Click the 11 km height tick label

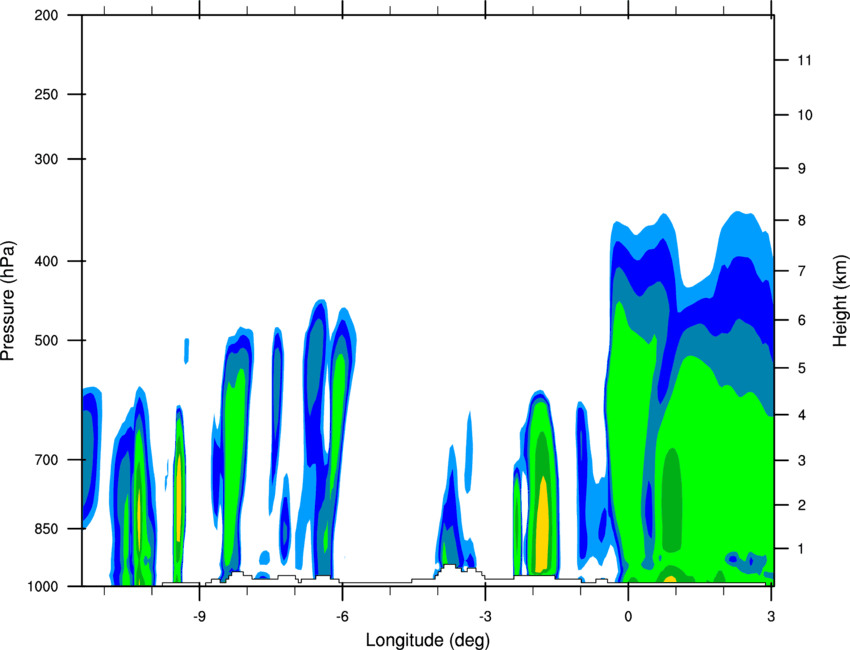[805, 60]
